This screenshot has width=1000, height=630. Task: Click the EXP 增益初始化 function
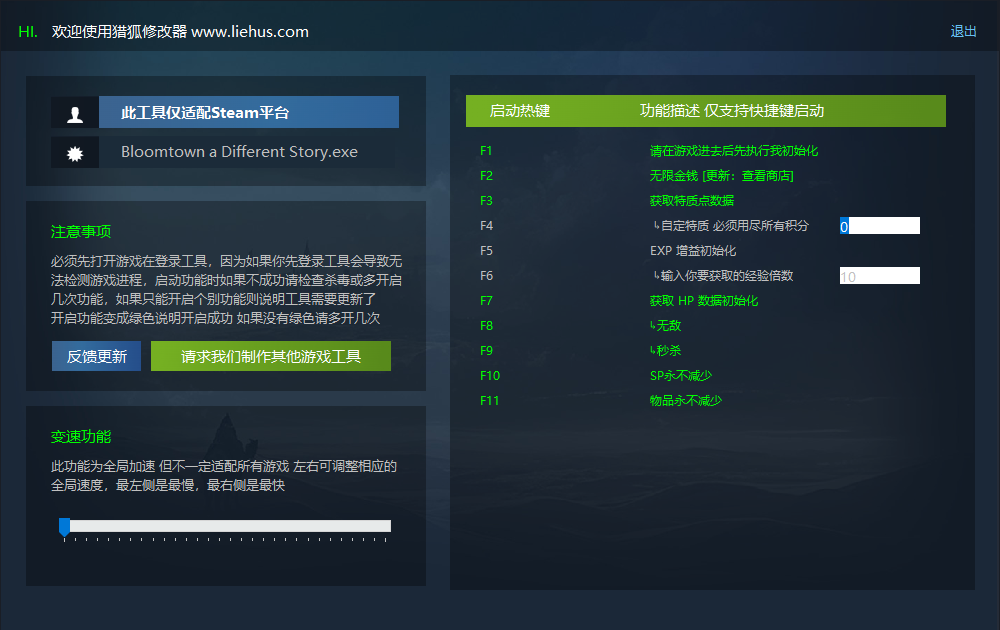[693, 251]
